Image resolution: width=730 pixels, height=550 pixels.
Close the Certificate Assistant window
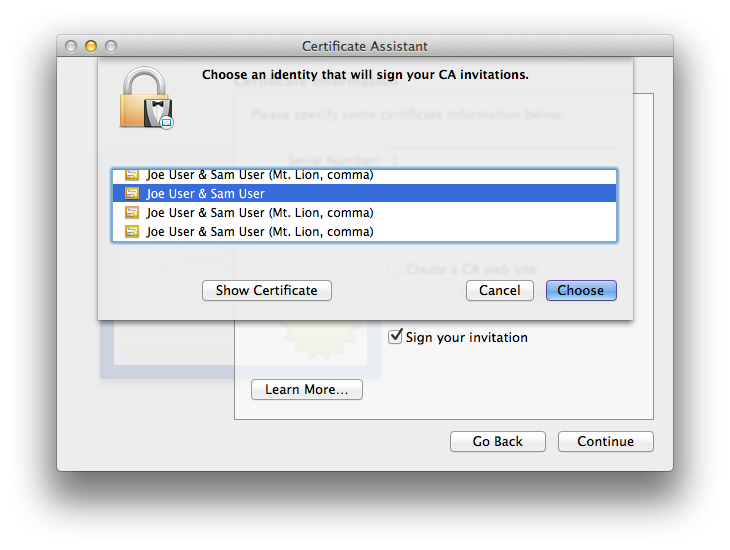click(x=71, y=46)
